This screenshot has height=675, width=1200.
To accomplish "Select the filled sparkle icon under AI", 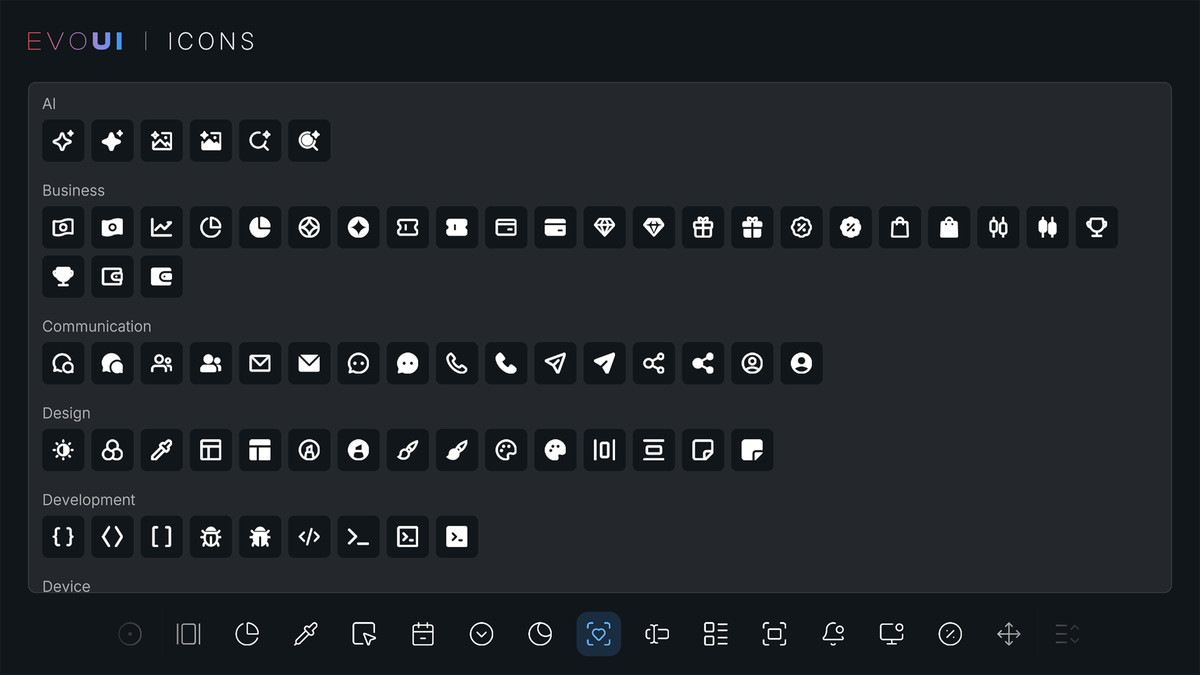I will pos(112,141).
